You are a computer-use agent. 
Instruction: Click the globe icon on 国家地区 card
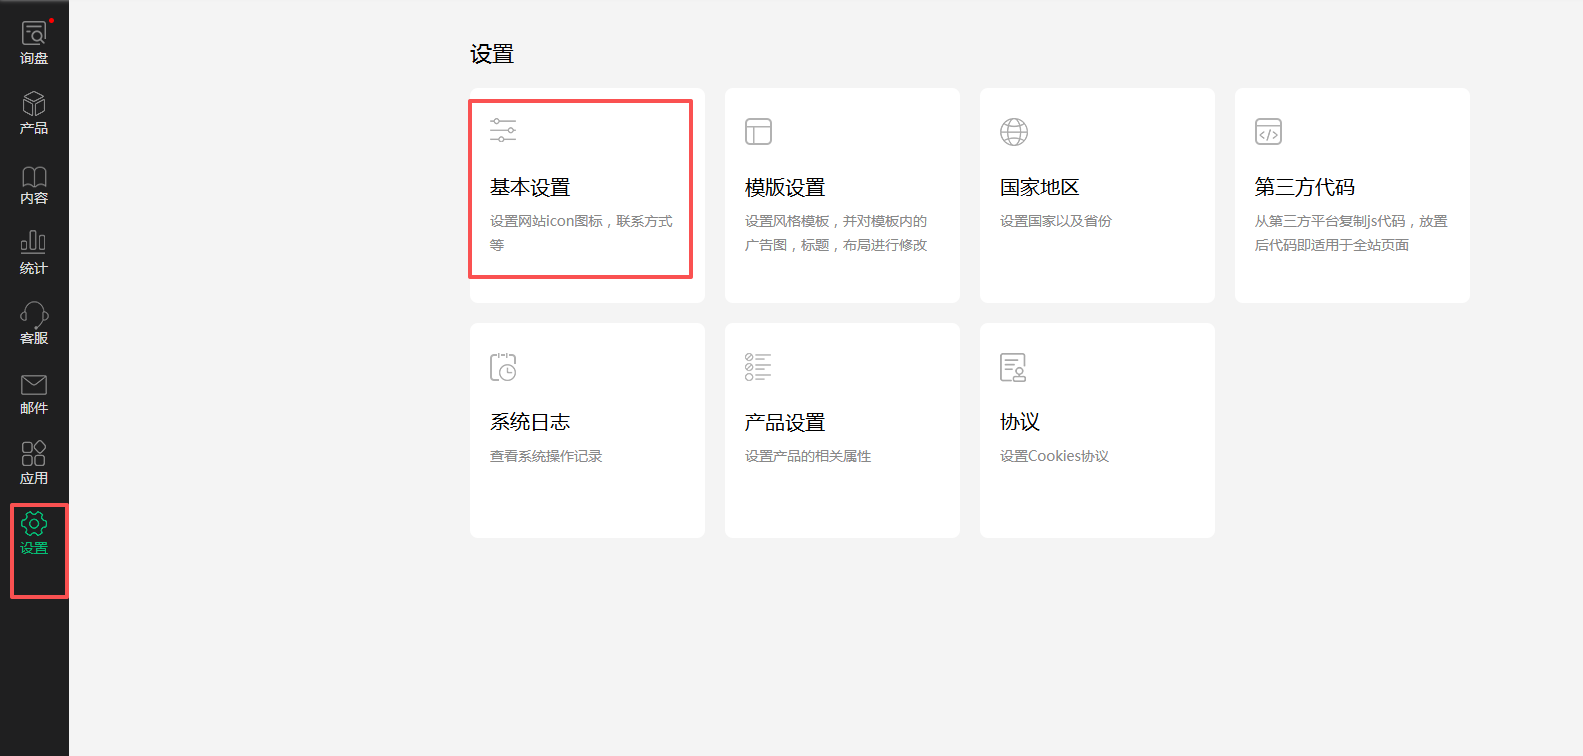tap(1014, 132)
